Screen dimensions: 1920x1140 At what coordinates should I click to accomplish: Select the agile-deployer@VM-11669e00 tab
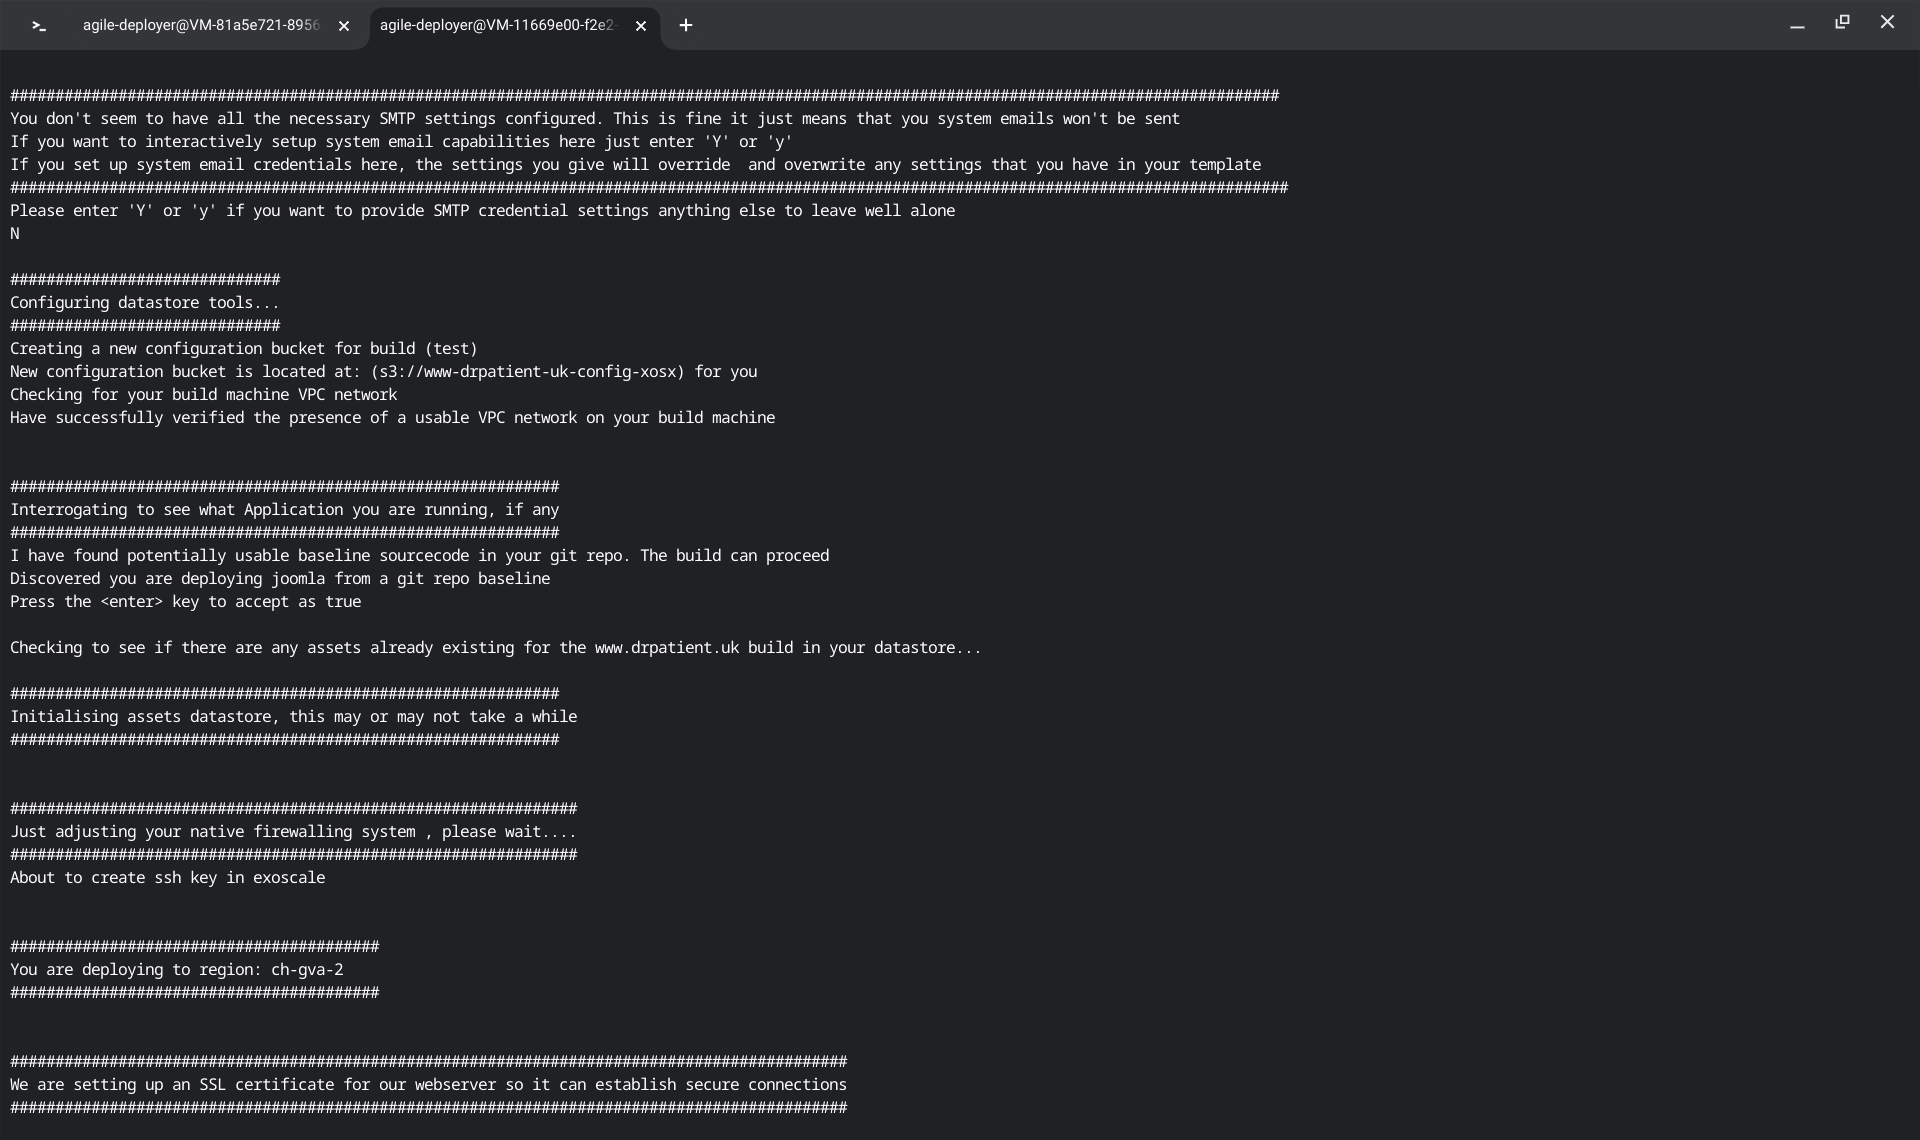point(497,26)
